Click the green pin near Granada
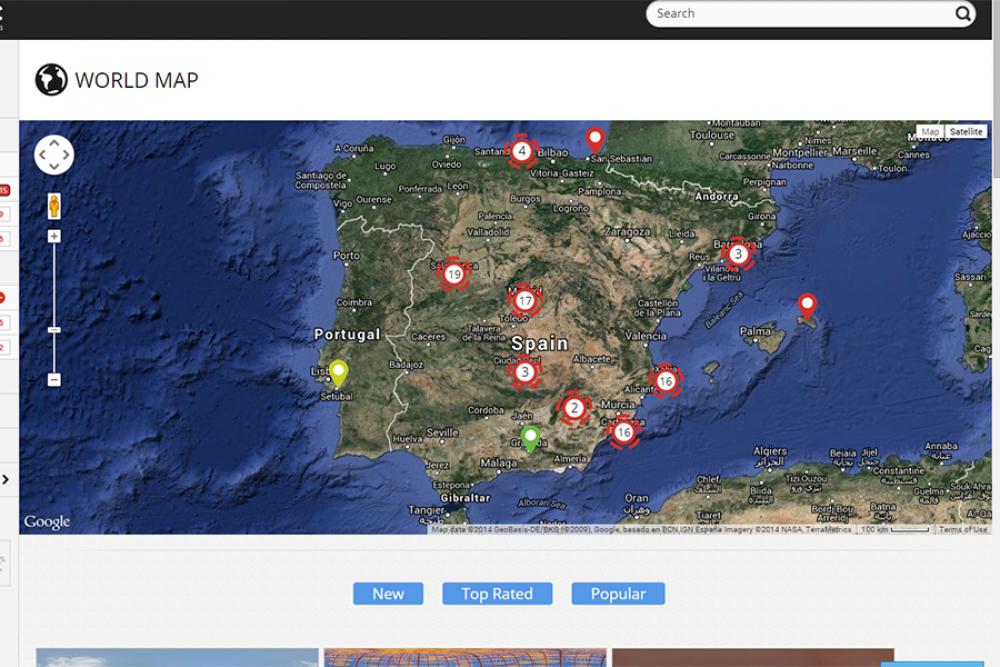The width and height of the screenshot is (1000, 667). click(531, 437)
